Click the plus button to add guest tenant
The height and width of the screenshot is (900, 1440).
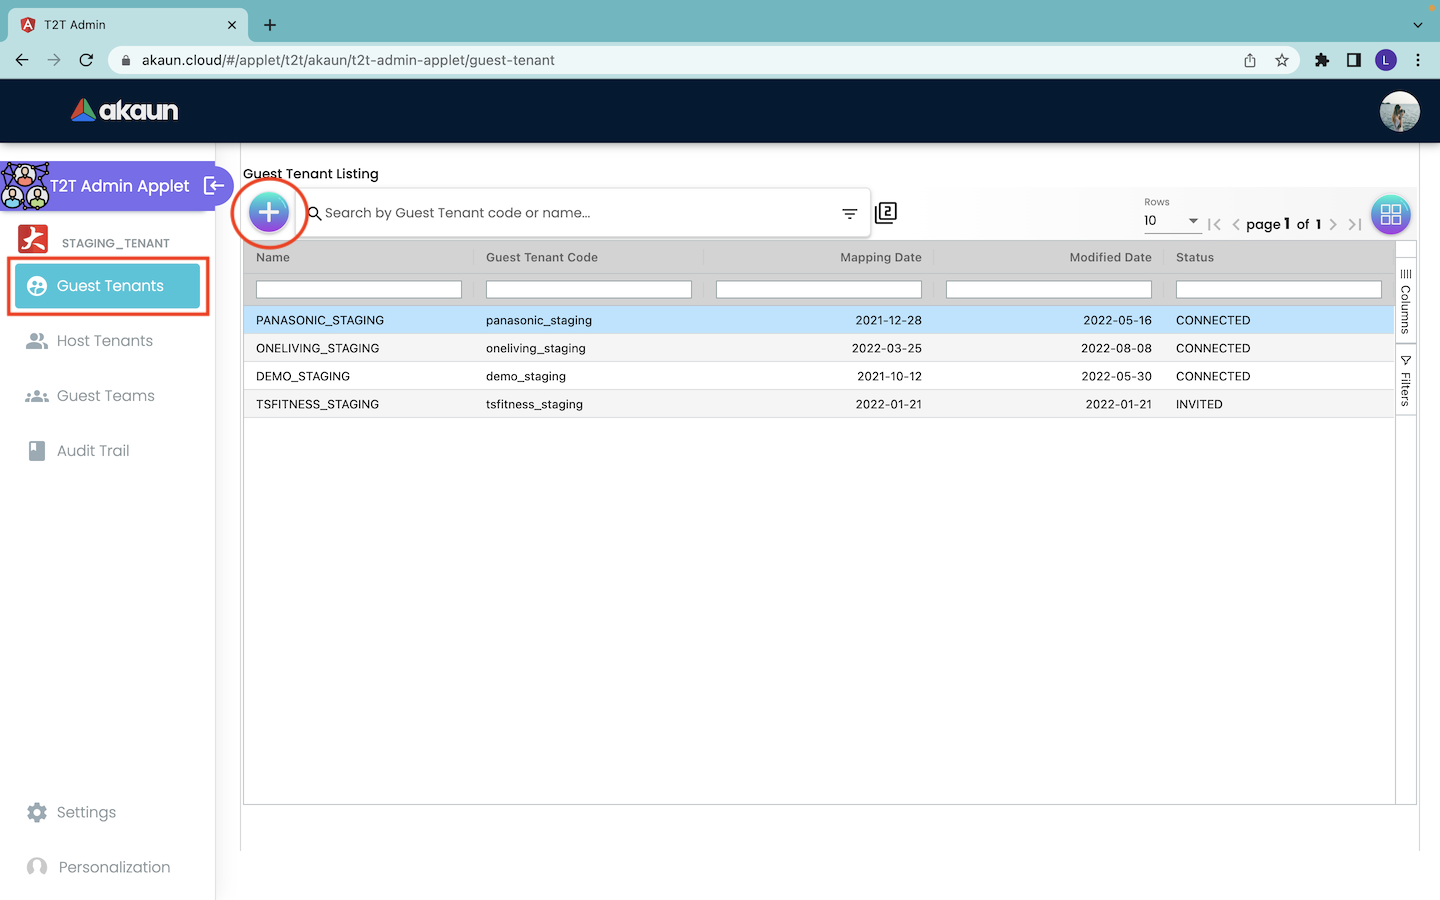(x=269, y=212)
